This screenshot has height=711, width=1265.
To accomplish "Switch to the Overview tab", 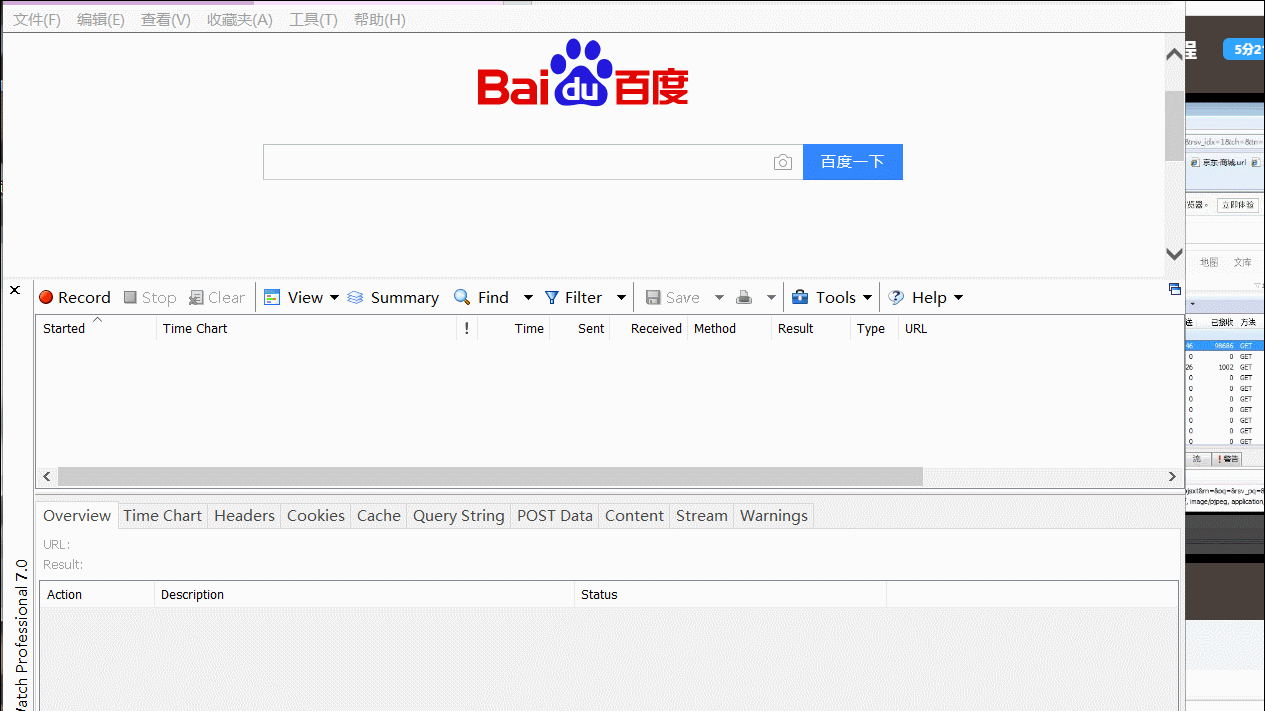I will (x=77, y=515).
